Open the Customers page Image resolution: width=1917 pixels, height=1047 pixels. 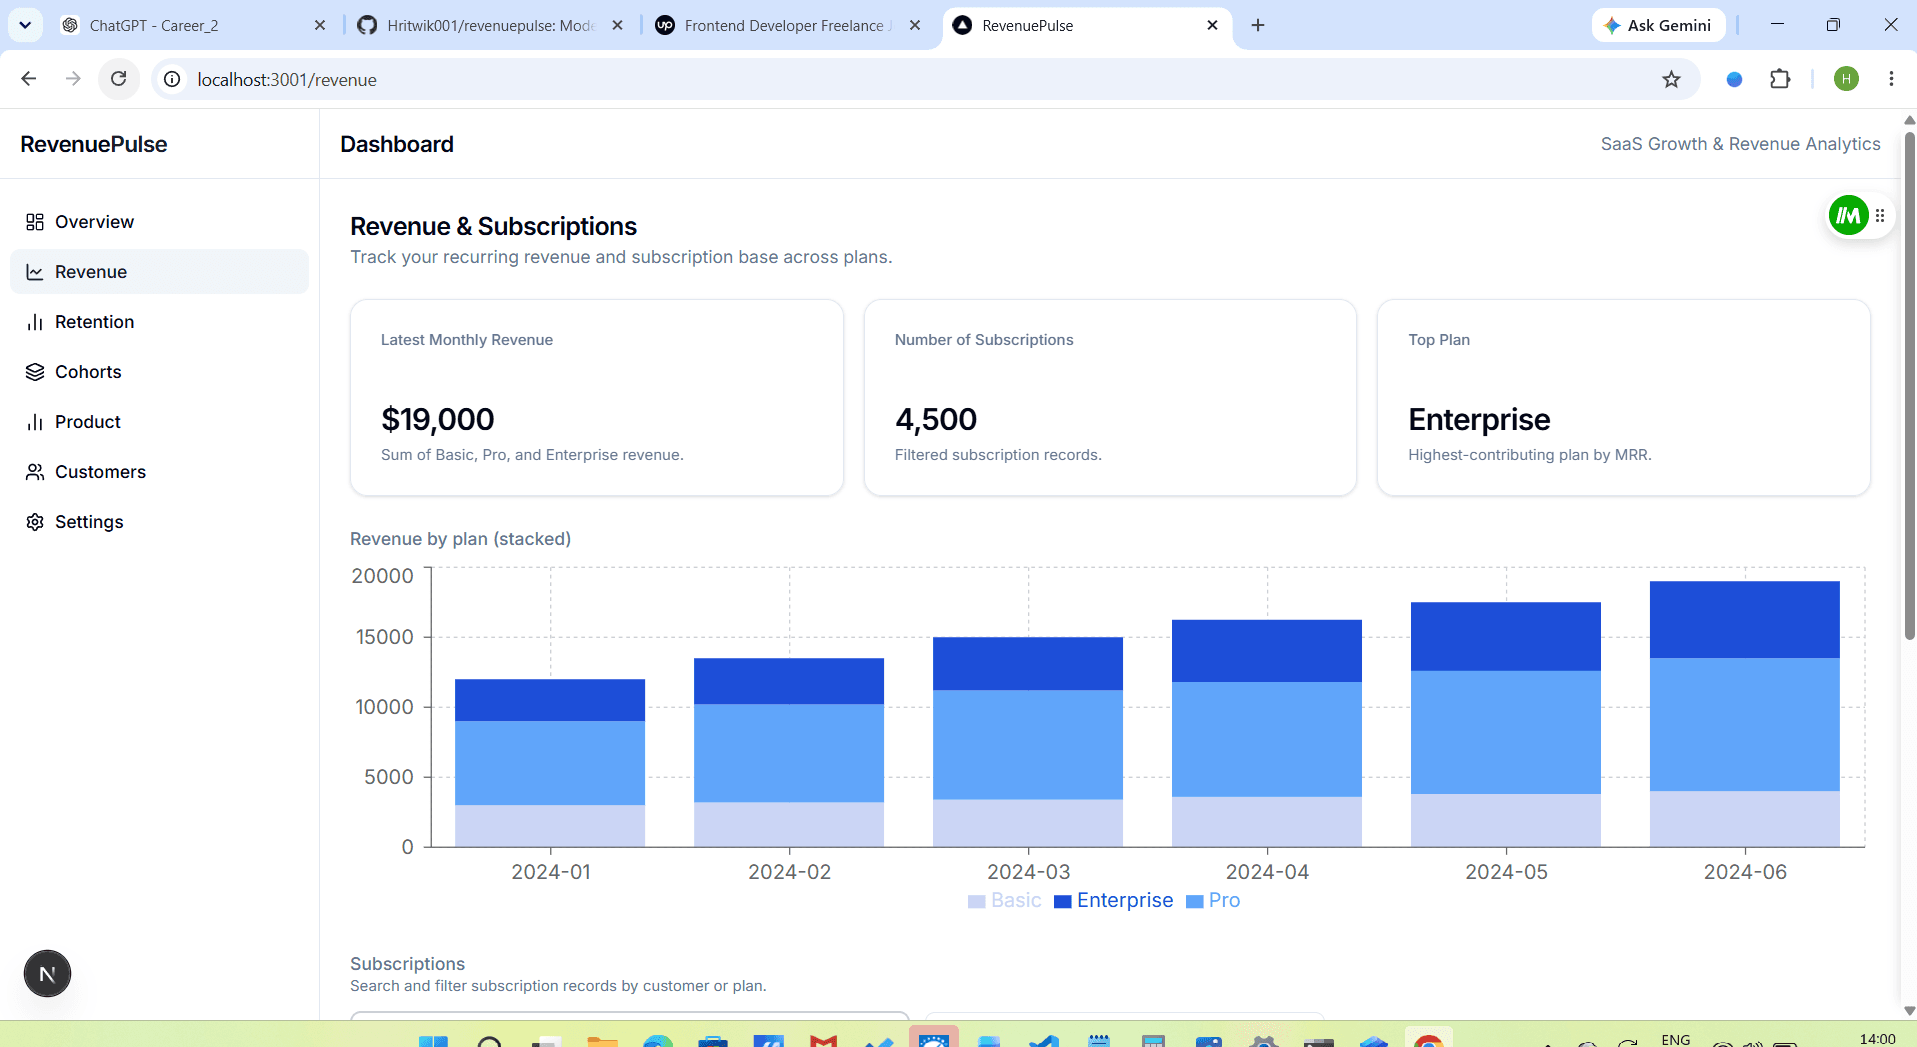159,472
